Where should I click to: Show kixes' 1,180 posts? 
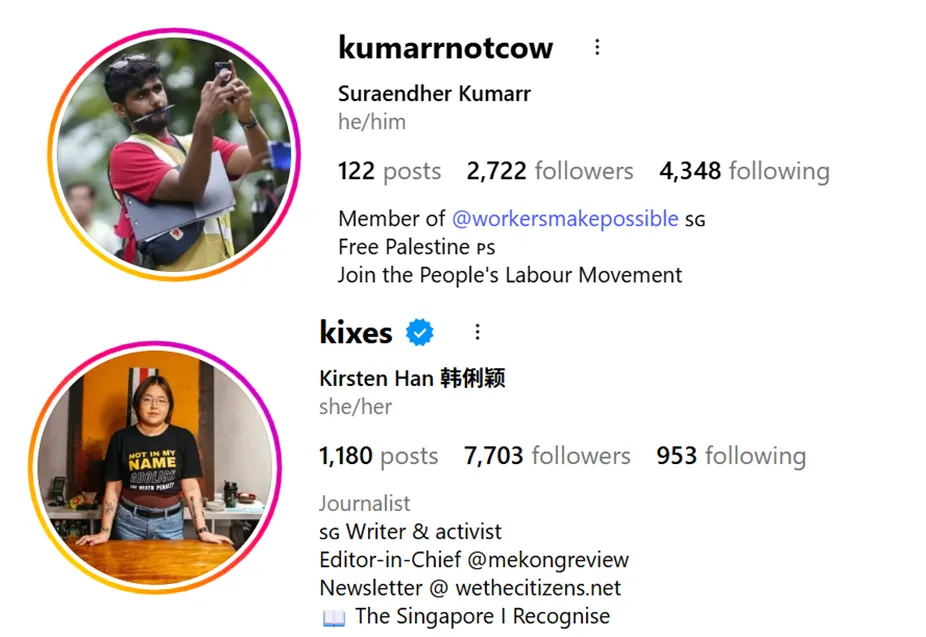tap(379, 456)
